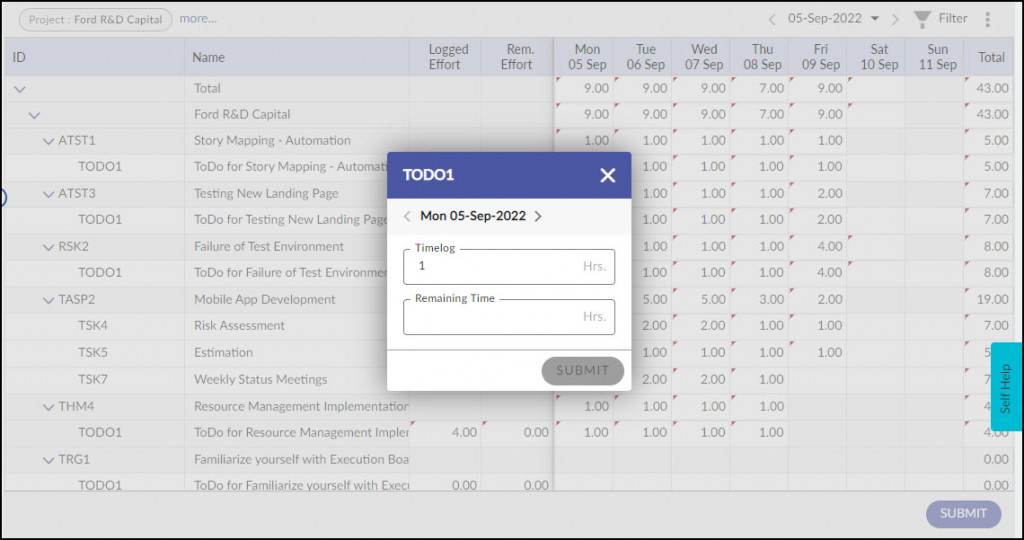
Task: Click the Sun 11 Sep column header
Action: click(x=935, y=57)
